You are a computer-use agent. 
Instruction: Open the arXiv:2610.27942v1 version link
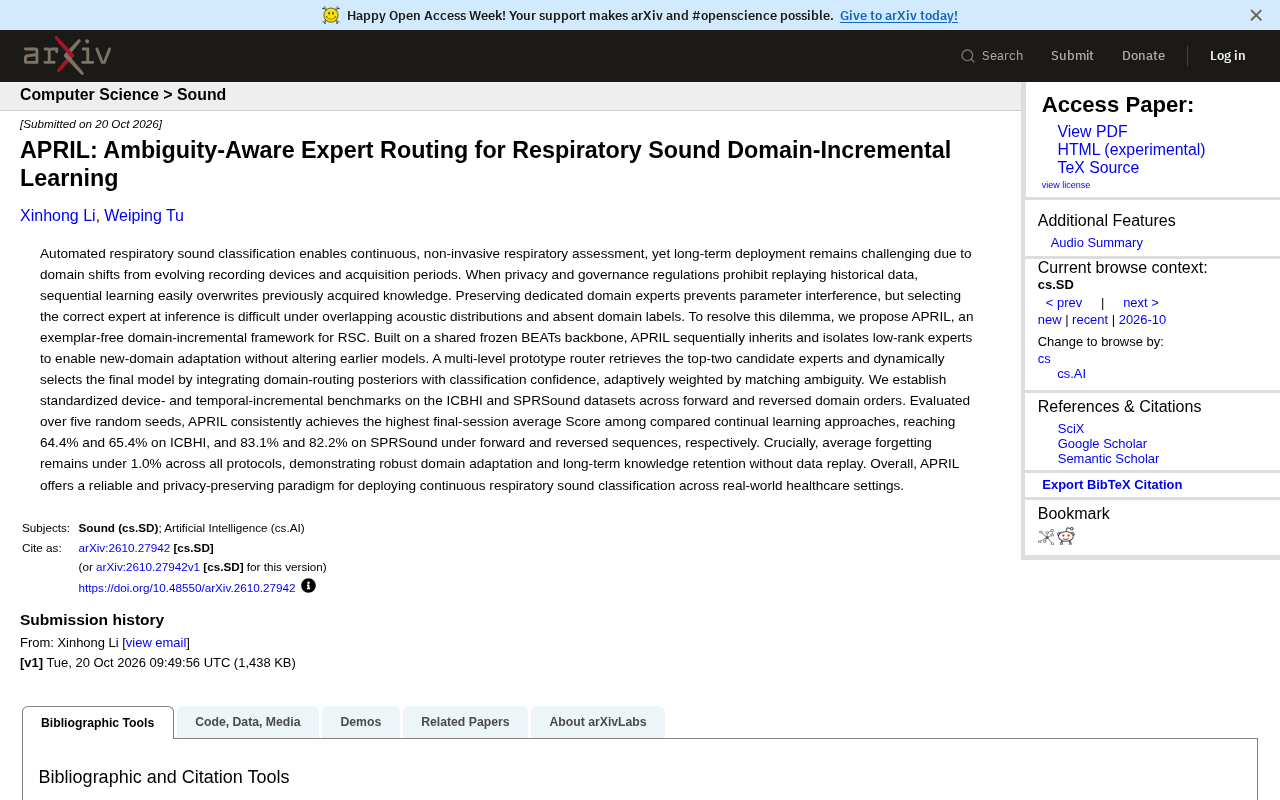[148, 567]
